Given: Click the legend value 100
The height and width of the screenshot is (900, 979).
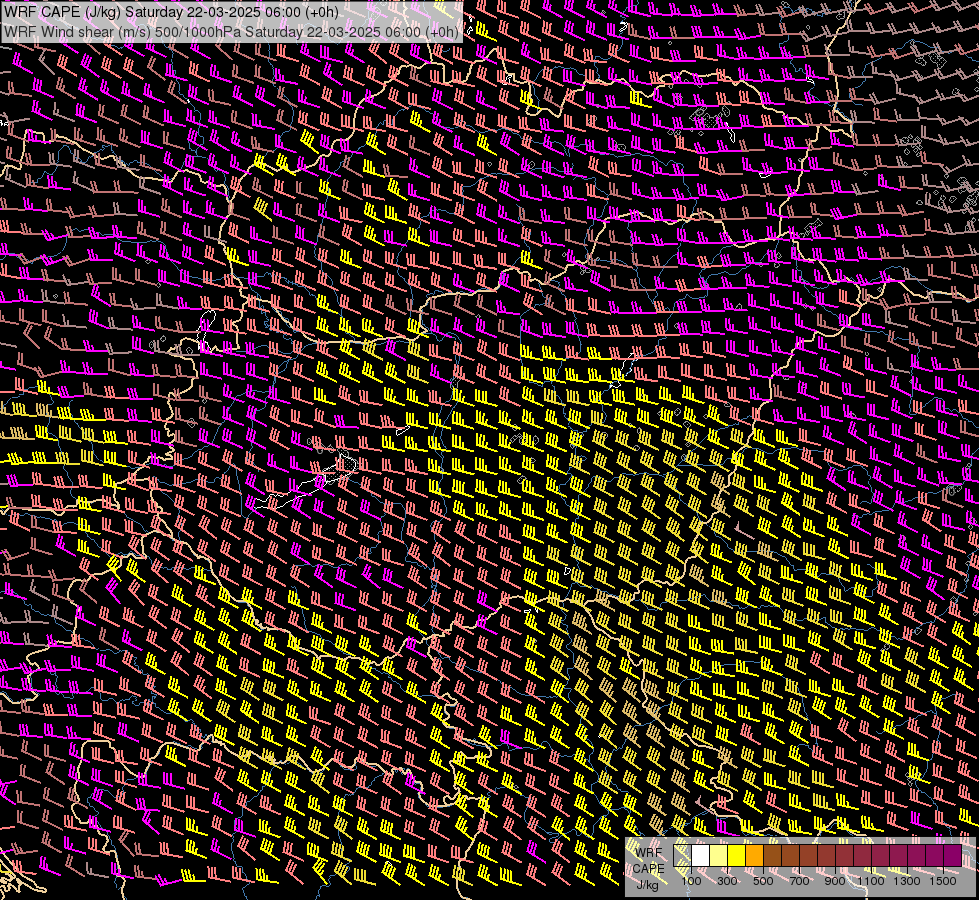Looking at the screenshot, I should [691, 881].
